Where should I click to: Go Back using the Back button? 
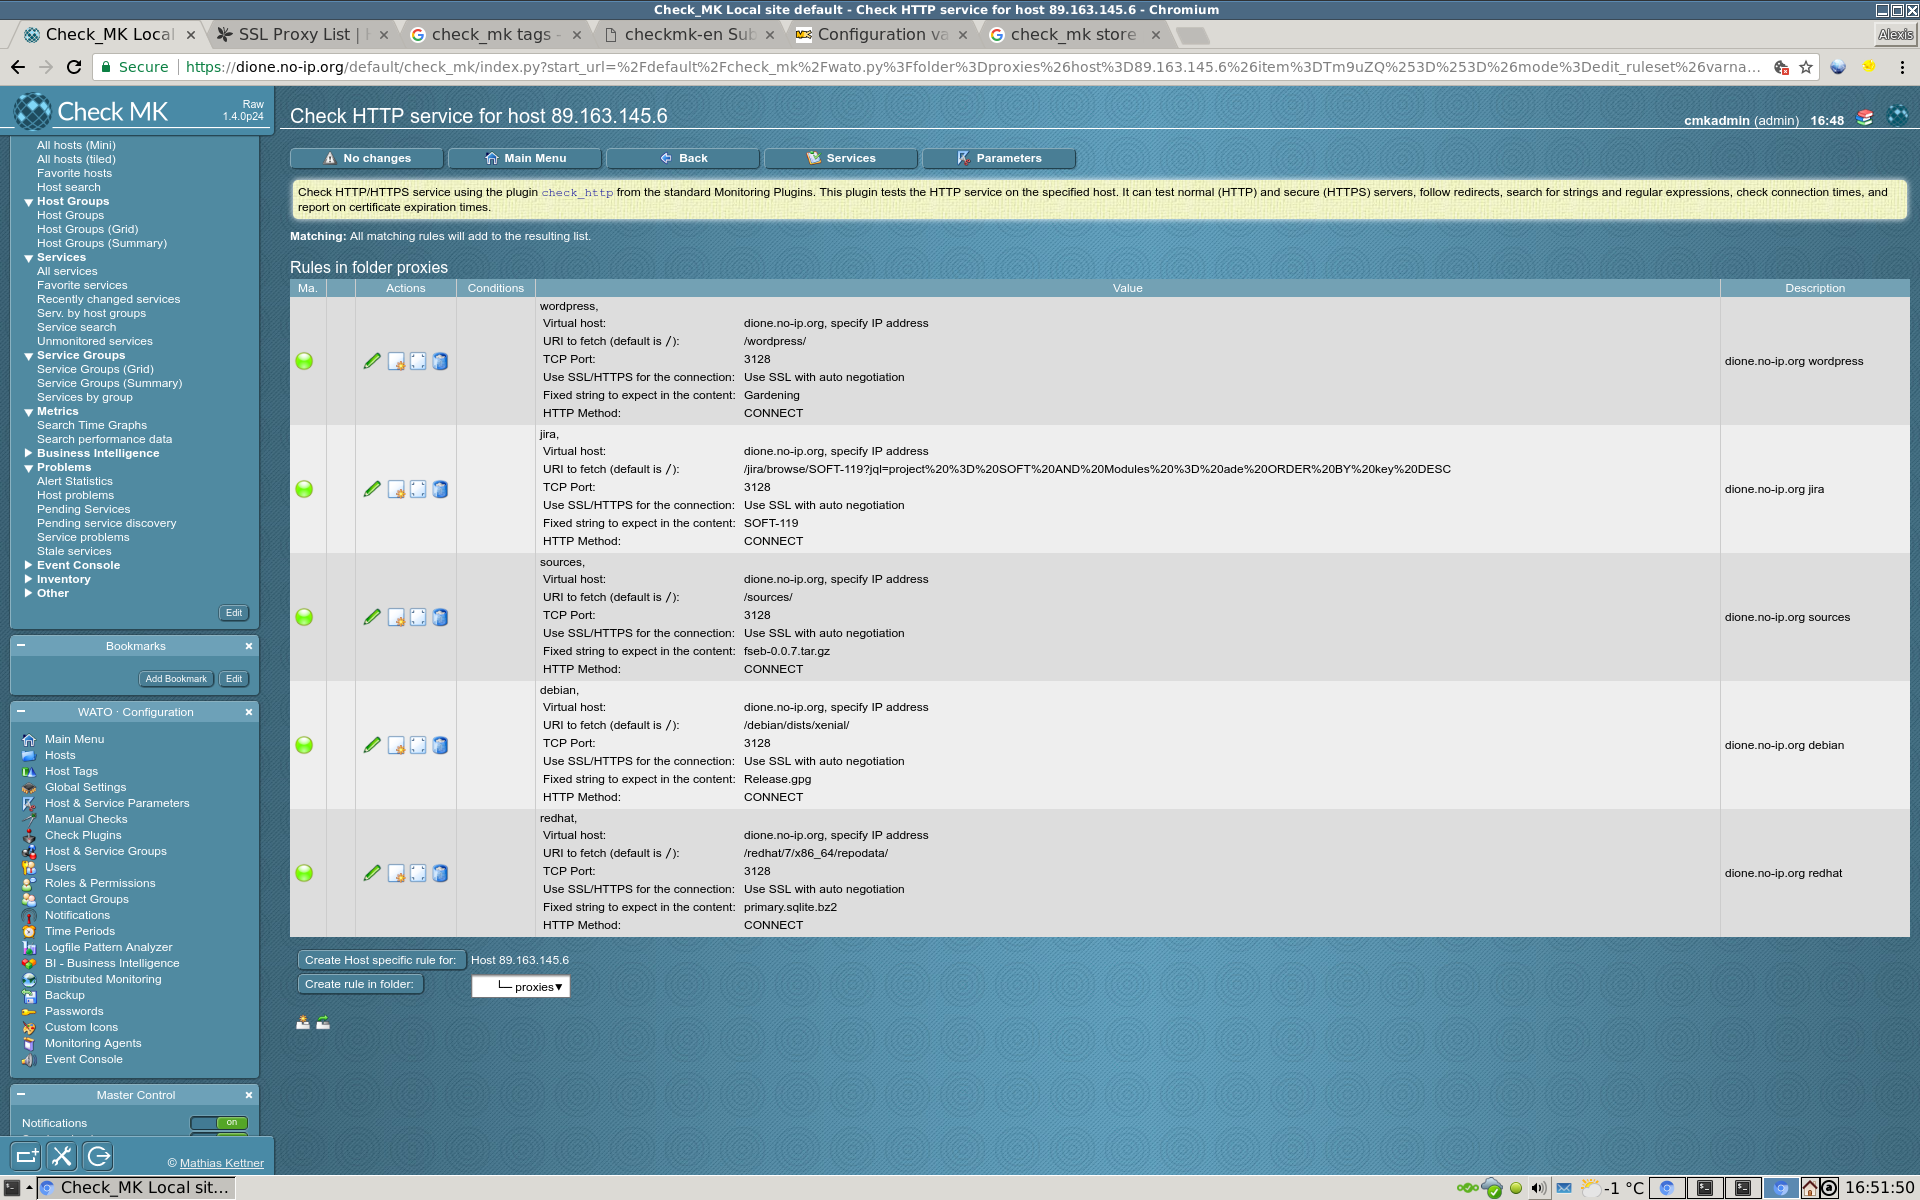tap(683, 158)
